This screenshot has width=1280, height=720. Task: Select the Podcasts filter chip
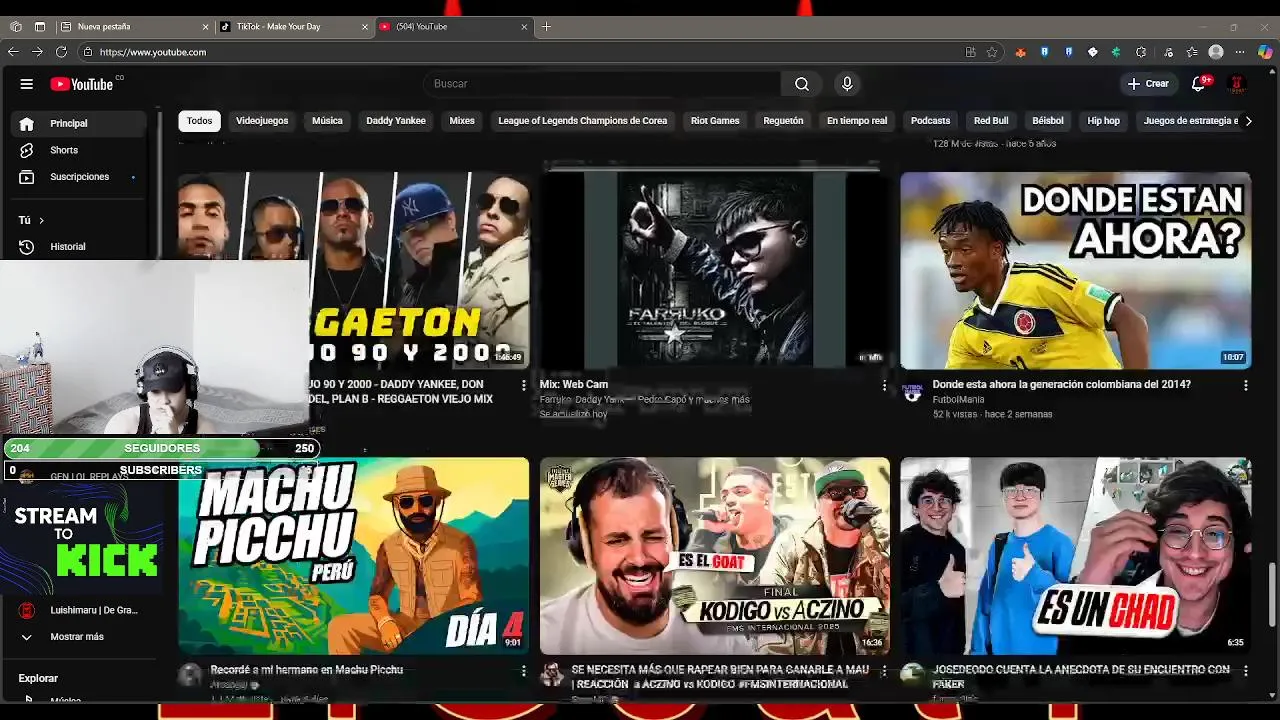[930, 121]
